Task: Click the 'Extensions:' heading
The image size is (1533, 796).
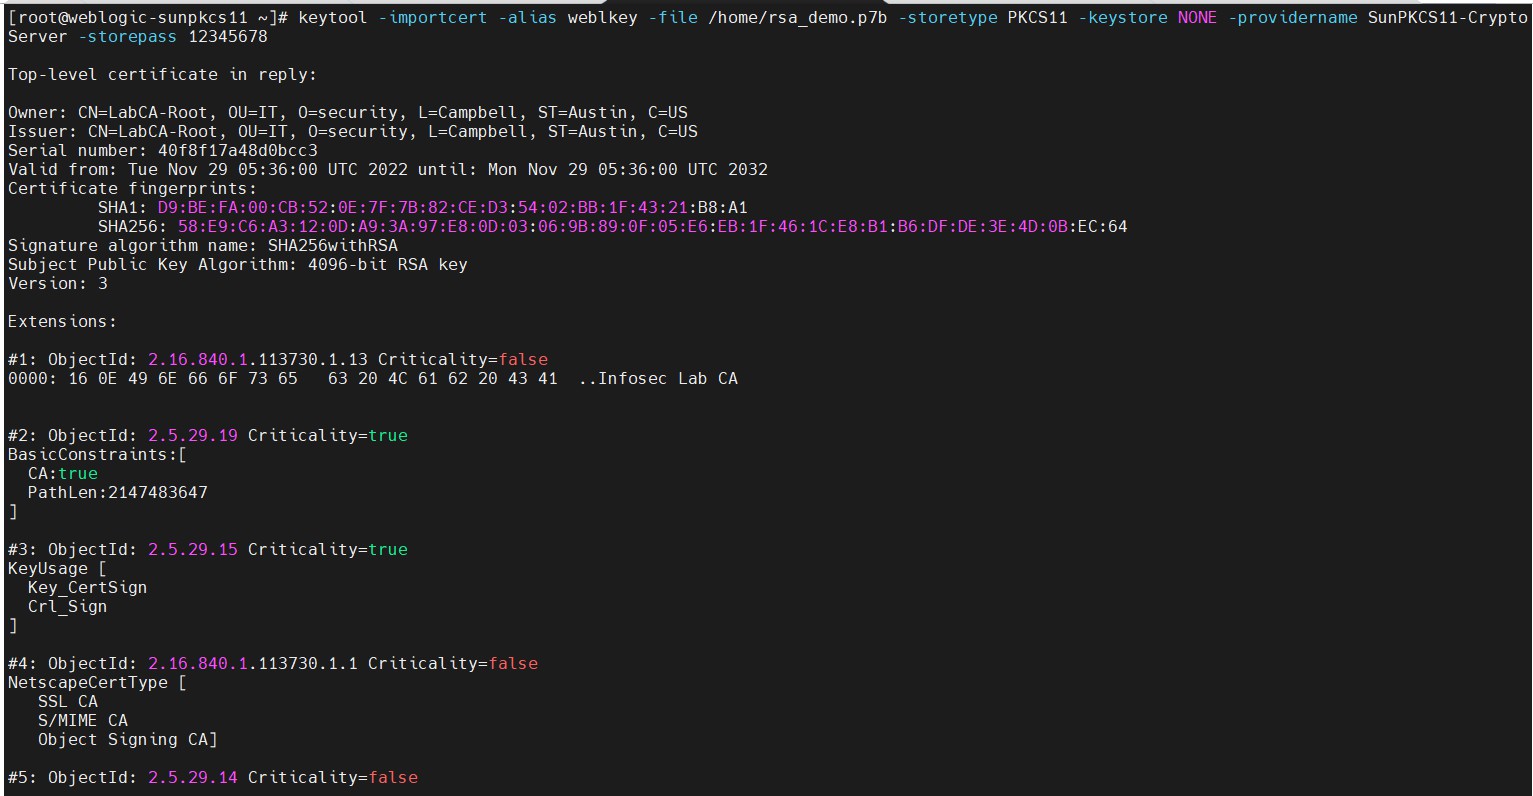Action: [63, 322]
